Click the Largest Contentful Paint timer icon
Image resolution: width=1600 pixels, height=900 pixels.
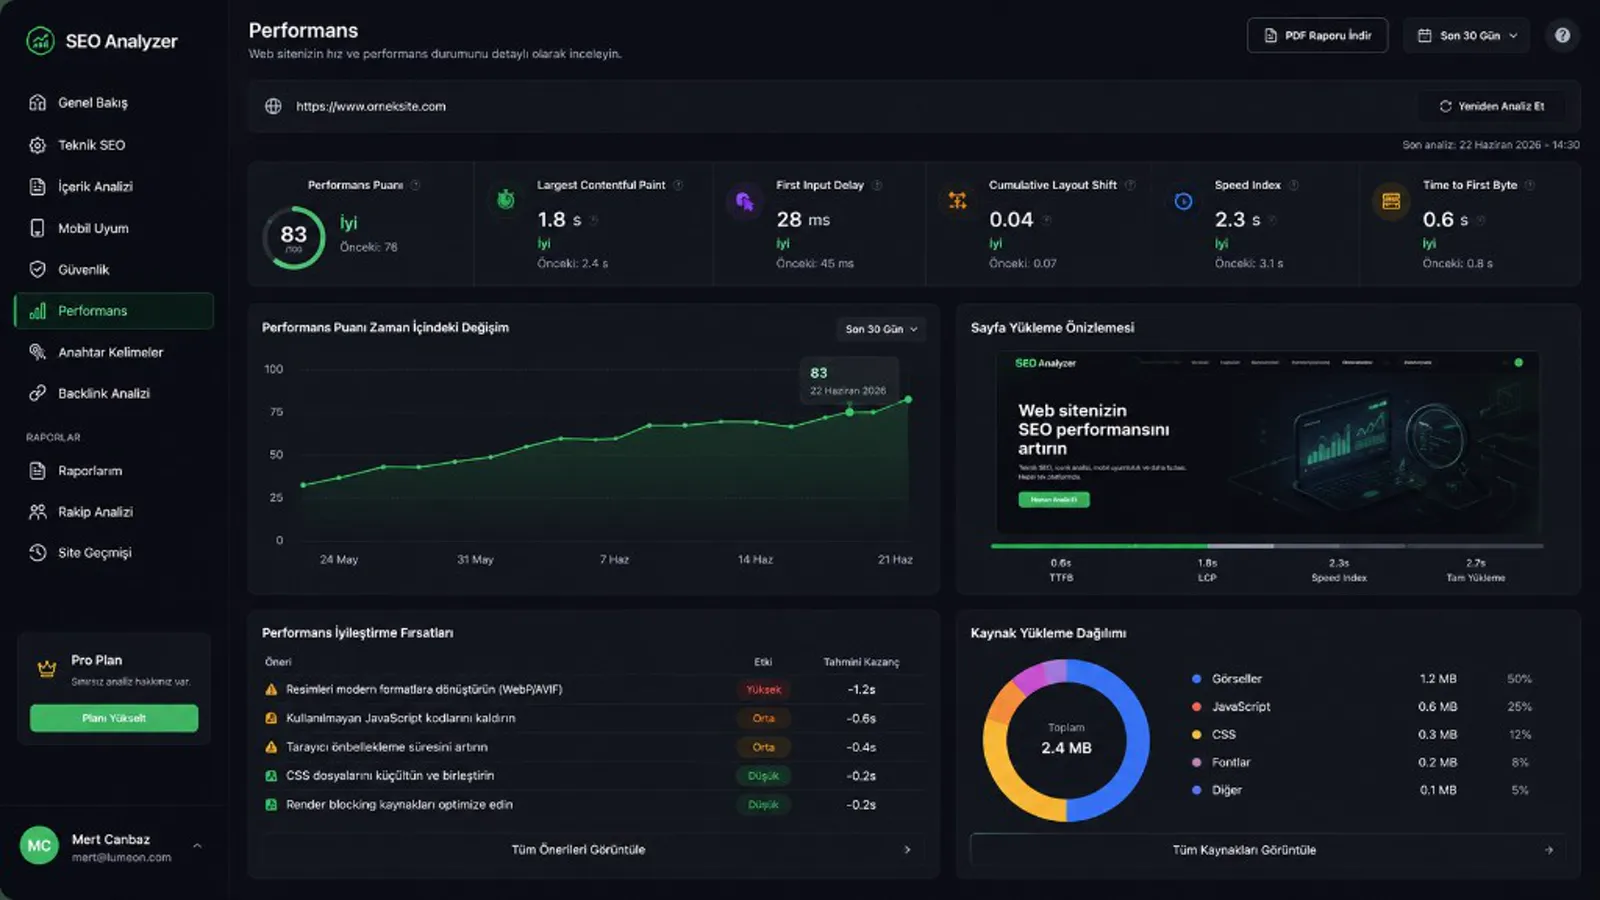pos(506,199)
